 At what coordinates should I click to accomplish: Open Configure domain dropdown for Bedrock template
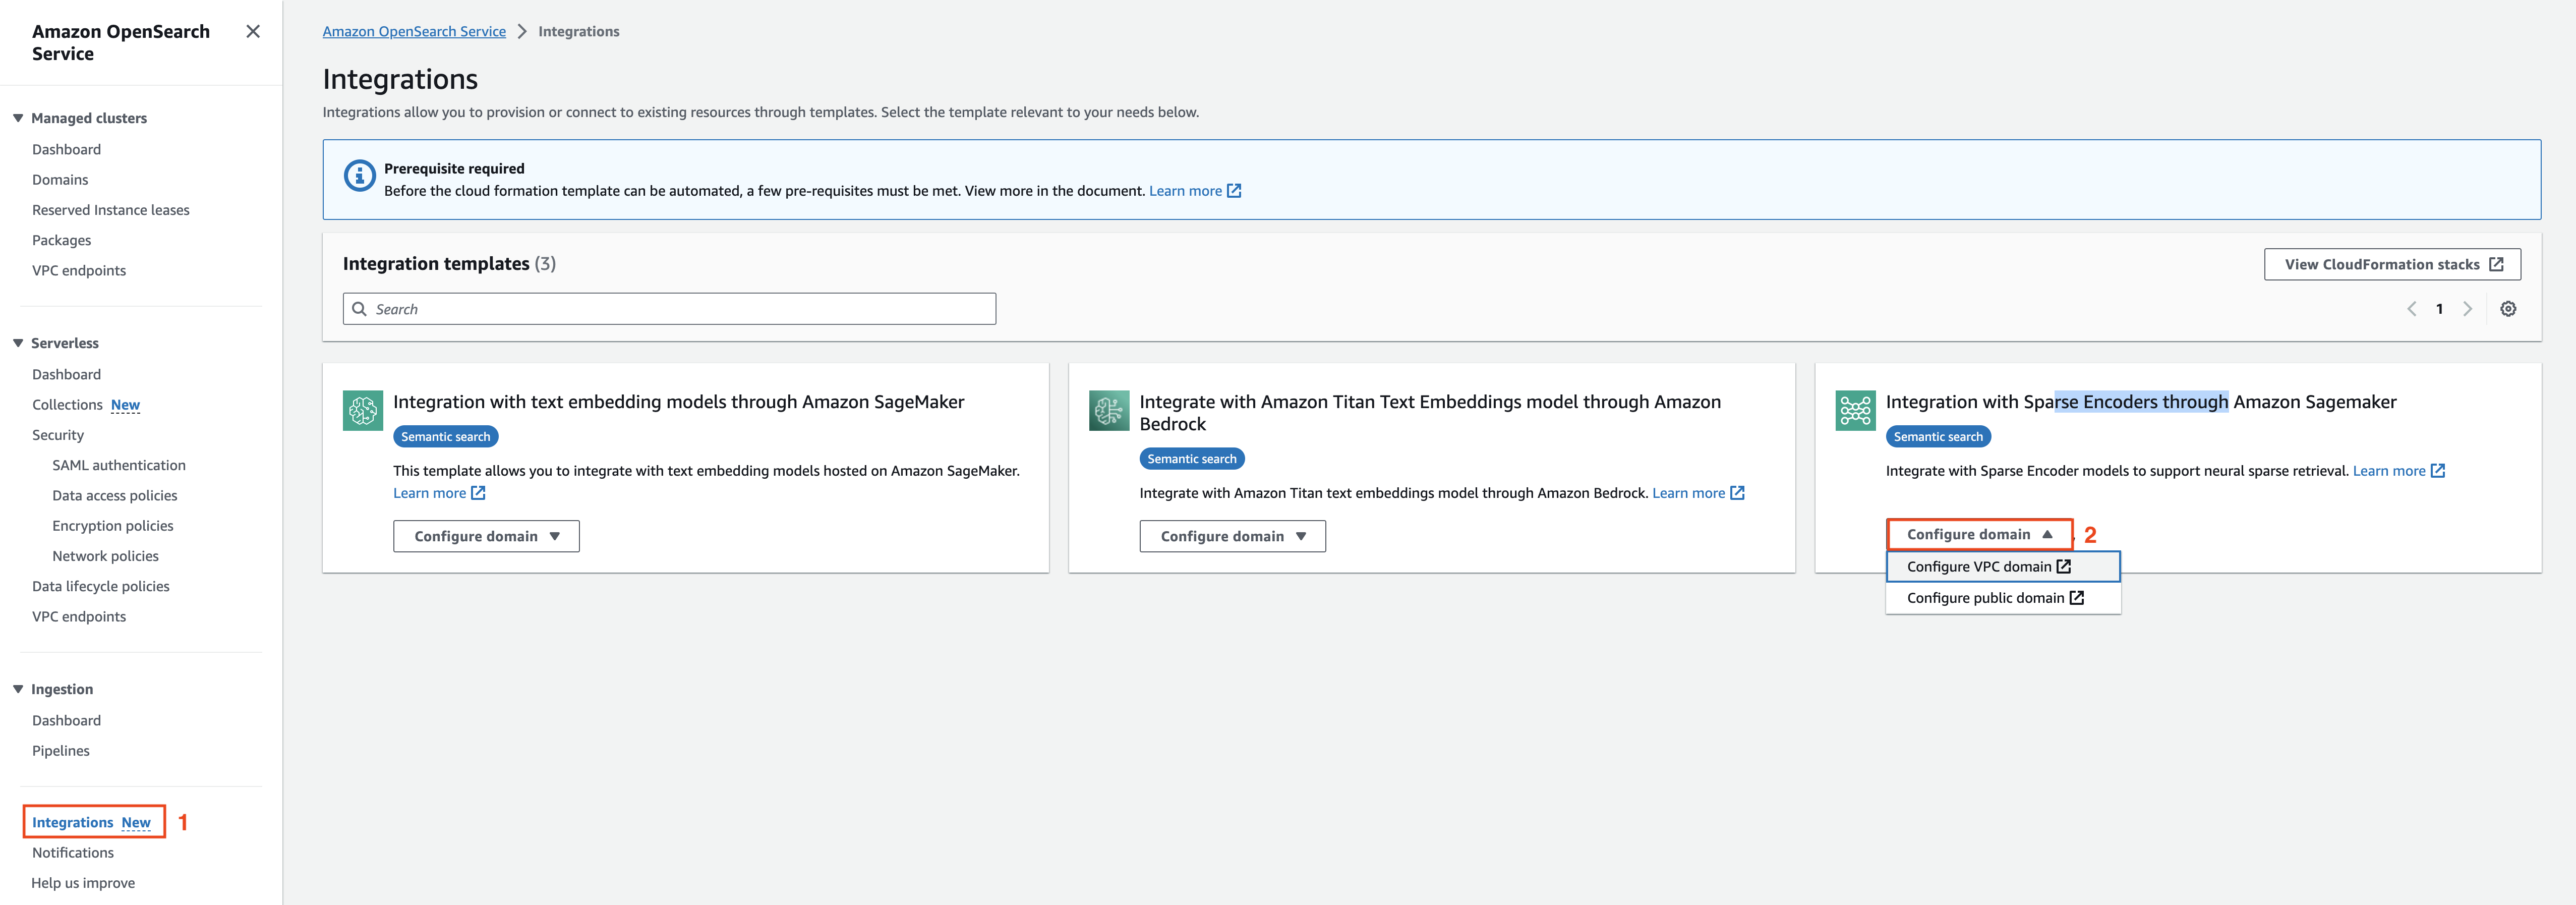click(1232, 536)
